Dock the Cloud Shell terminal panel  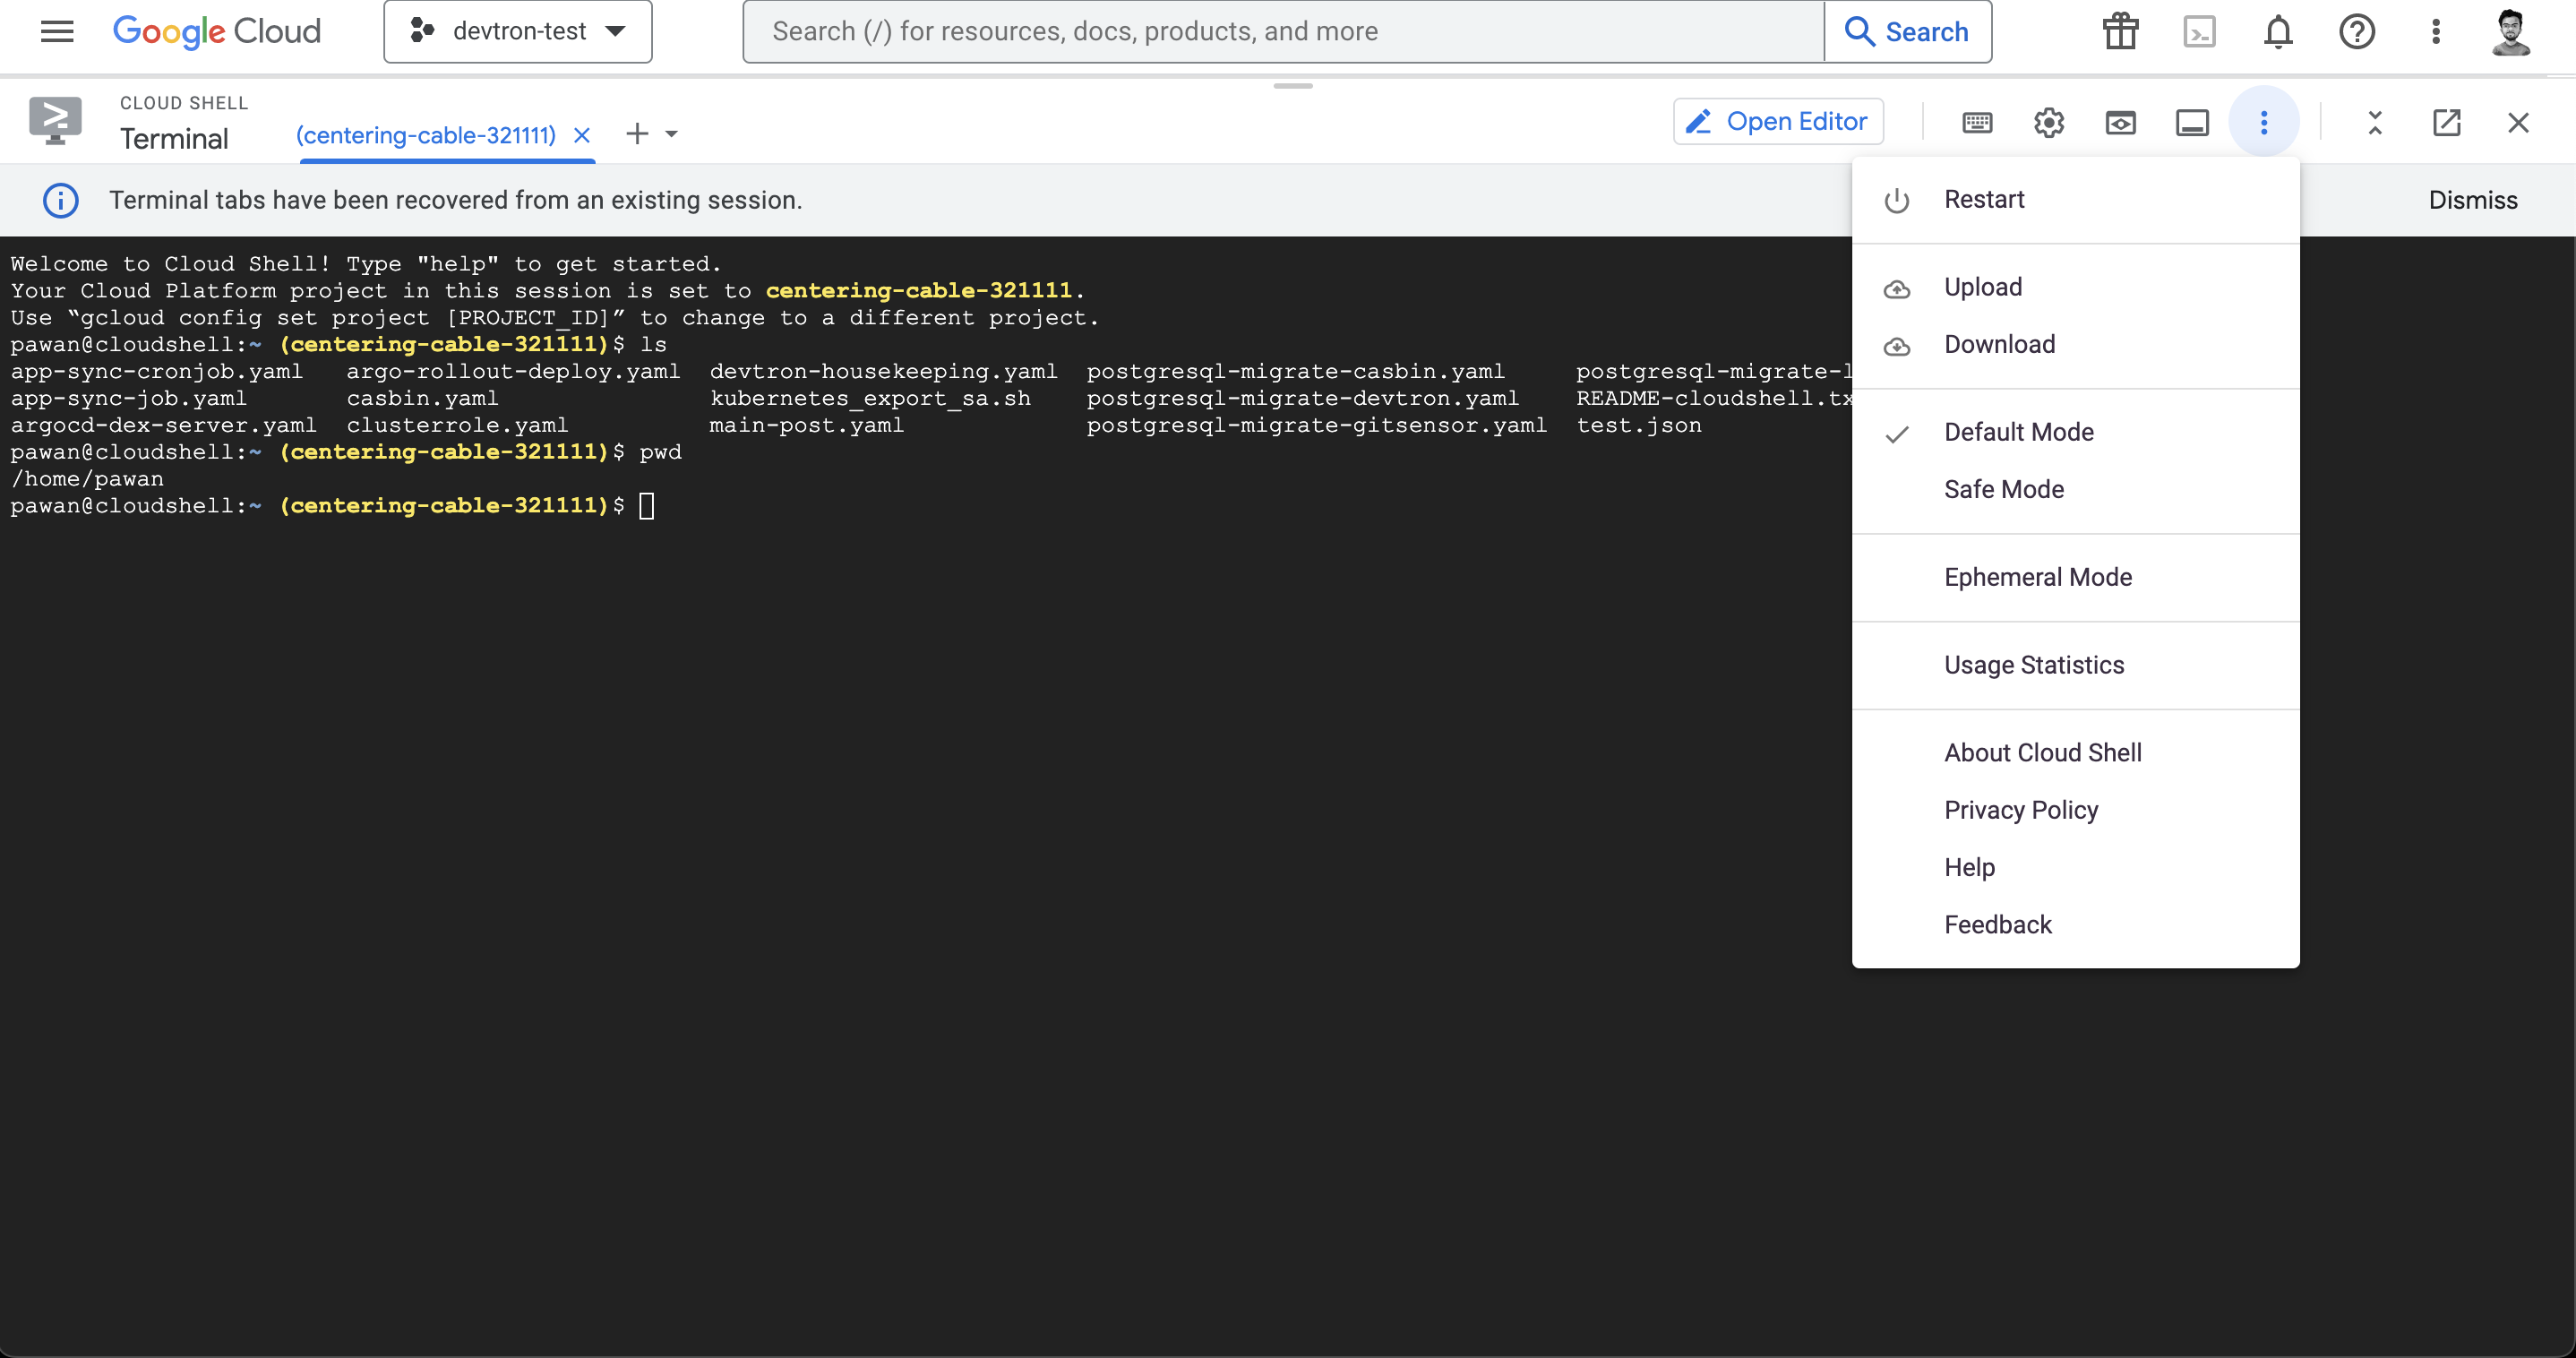point(2192,122)
